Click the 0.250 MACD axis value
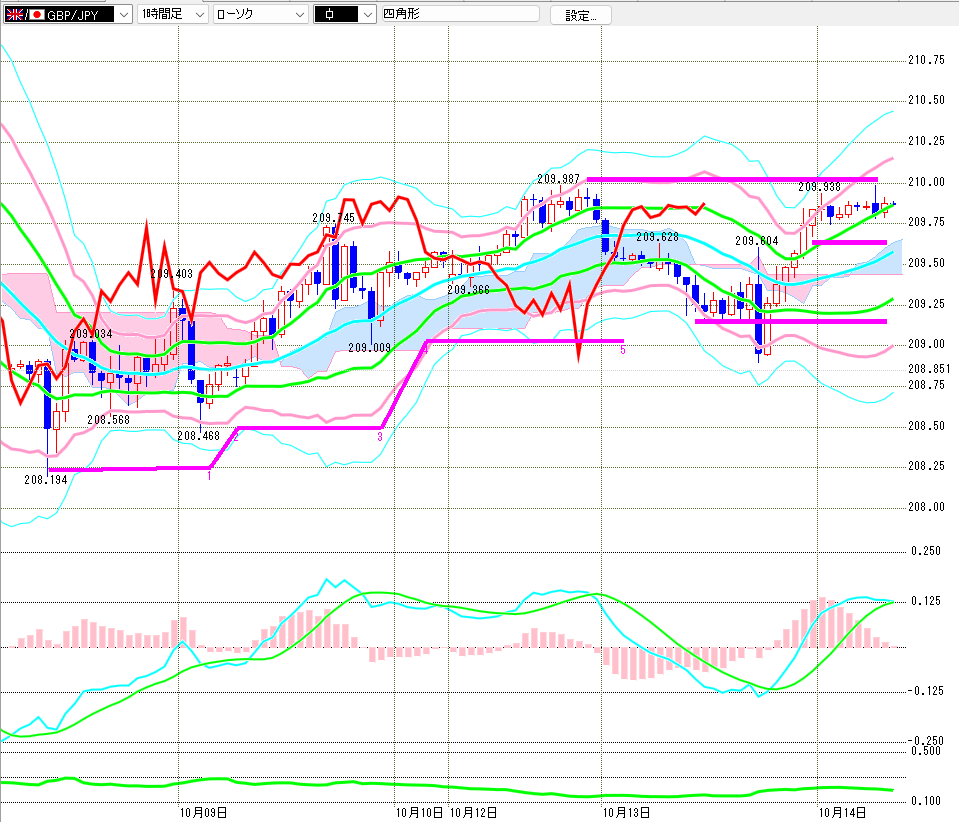 point(926,550)
